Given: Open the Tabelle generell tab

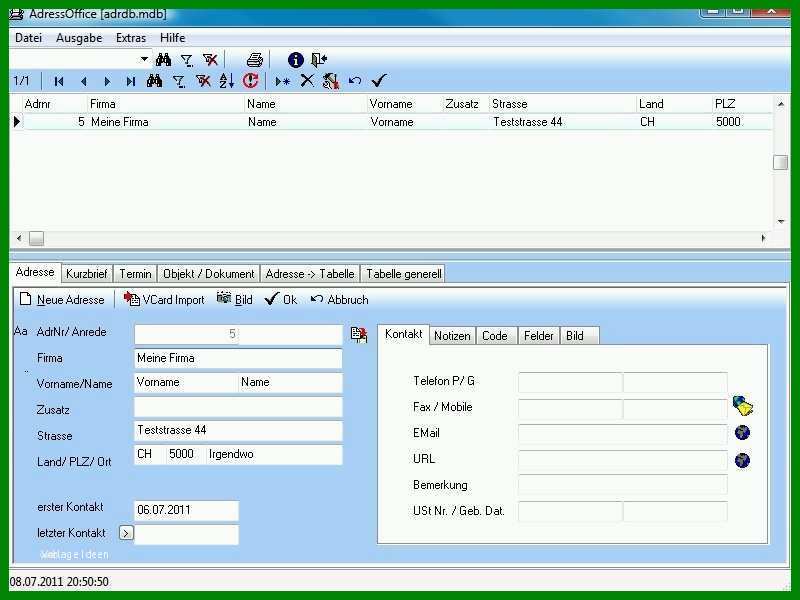Looking at the screenshot, I should [x=404, y=274].
